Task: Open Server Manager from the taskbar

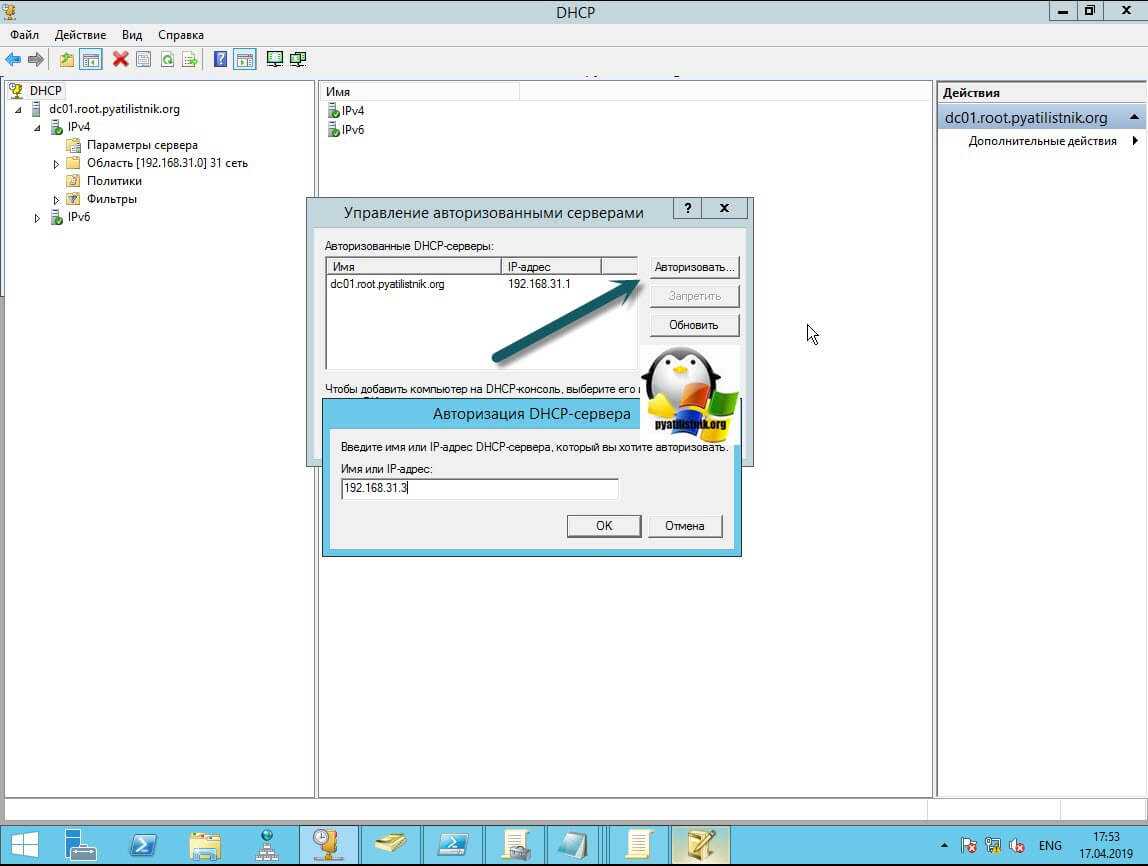Action: click(x=81, y=845)
